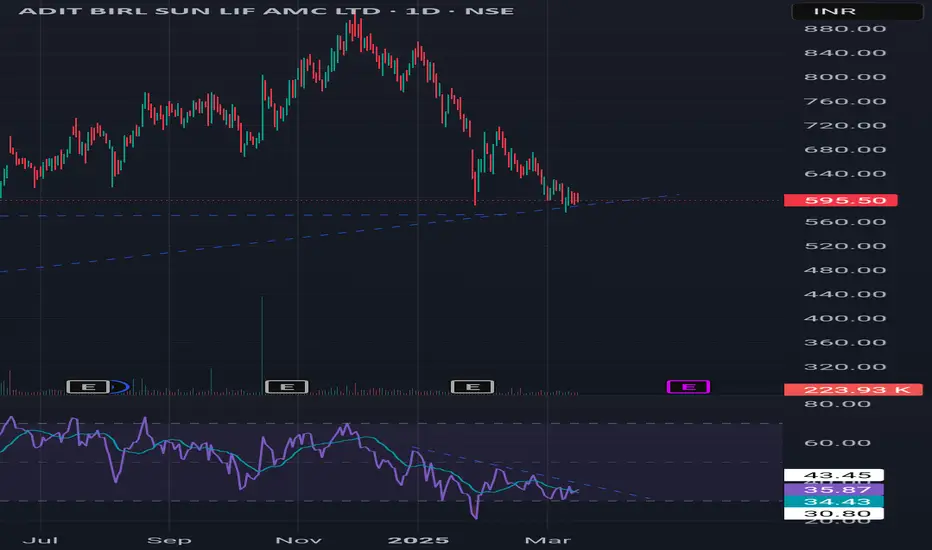Open earnings E marker just after 2025 label
Image resolution: width=932 pixels, height=550 pixels.
[473, 387]
